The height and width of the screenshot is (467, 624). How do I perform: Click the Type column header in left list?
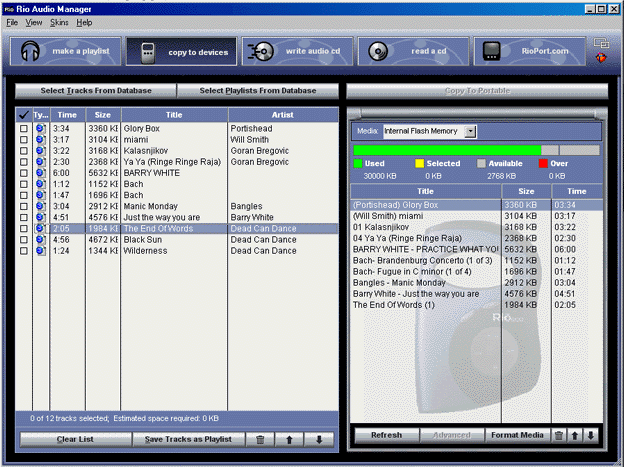[x=41, y=115]
